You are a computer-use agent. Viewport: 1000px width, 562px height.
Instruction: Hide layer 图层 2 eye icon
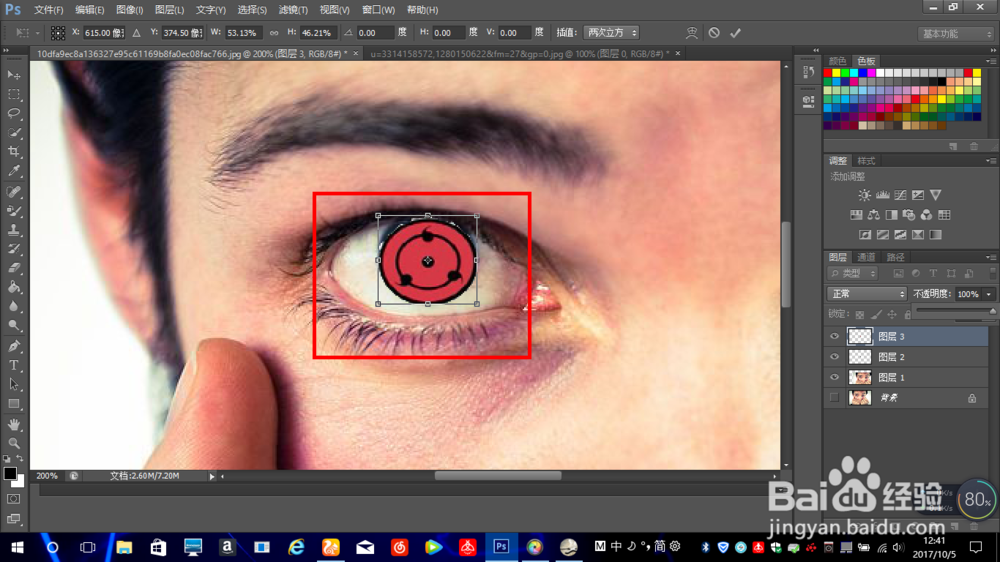coord(834,357)
